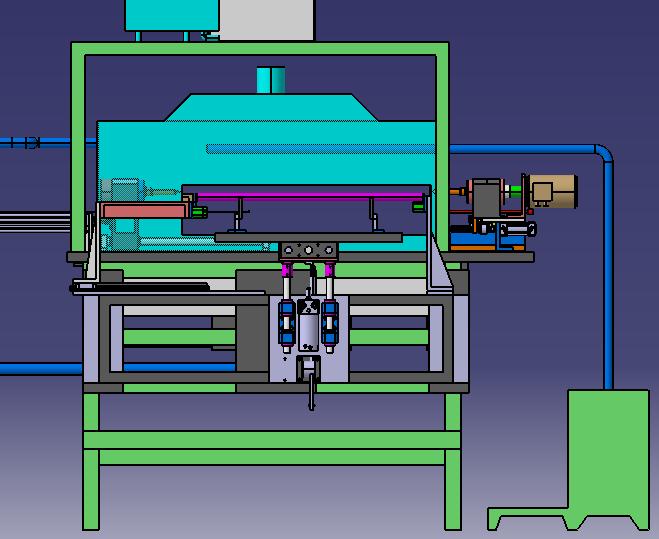
Task: Select the gray box at top center
Action: pyautogui.click(x=266, y=20)
